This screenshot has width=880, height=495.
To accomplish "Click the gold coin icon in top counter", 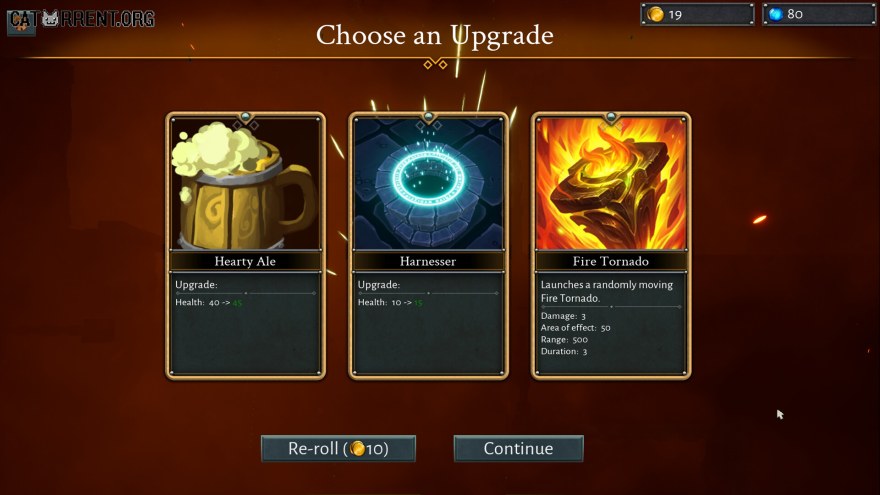I will [x=656, y=14].
